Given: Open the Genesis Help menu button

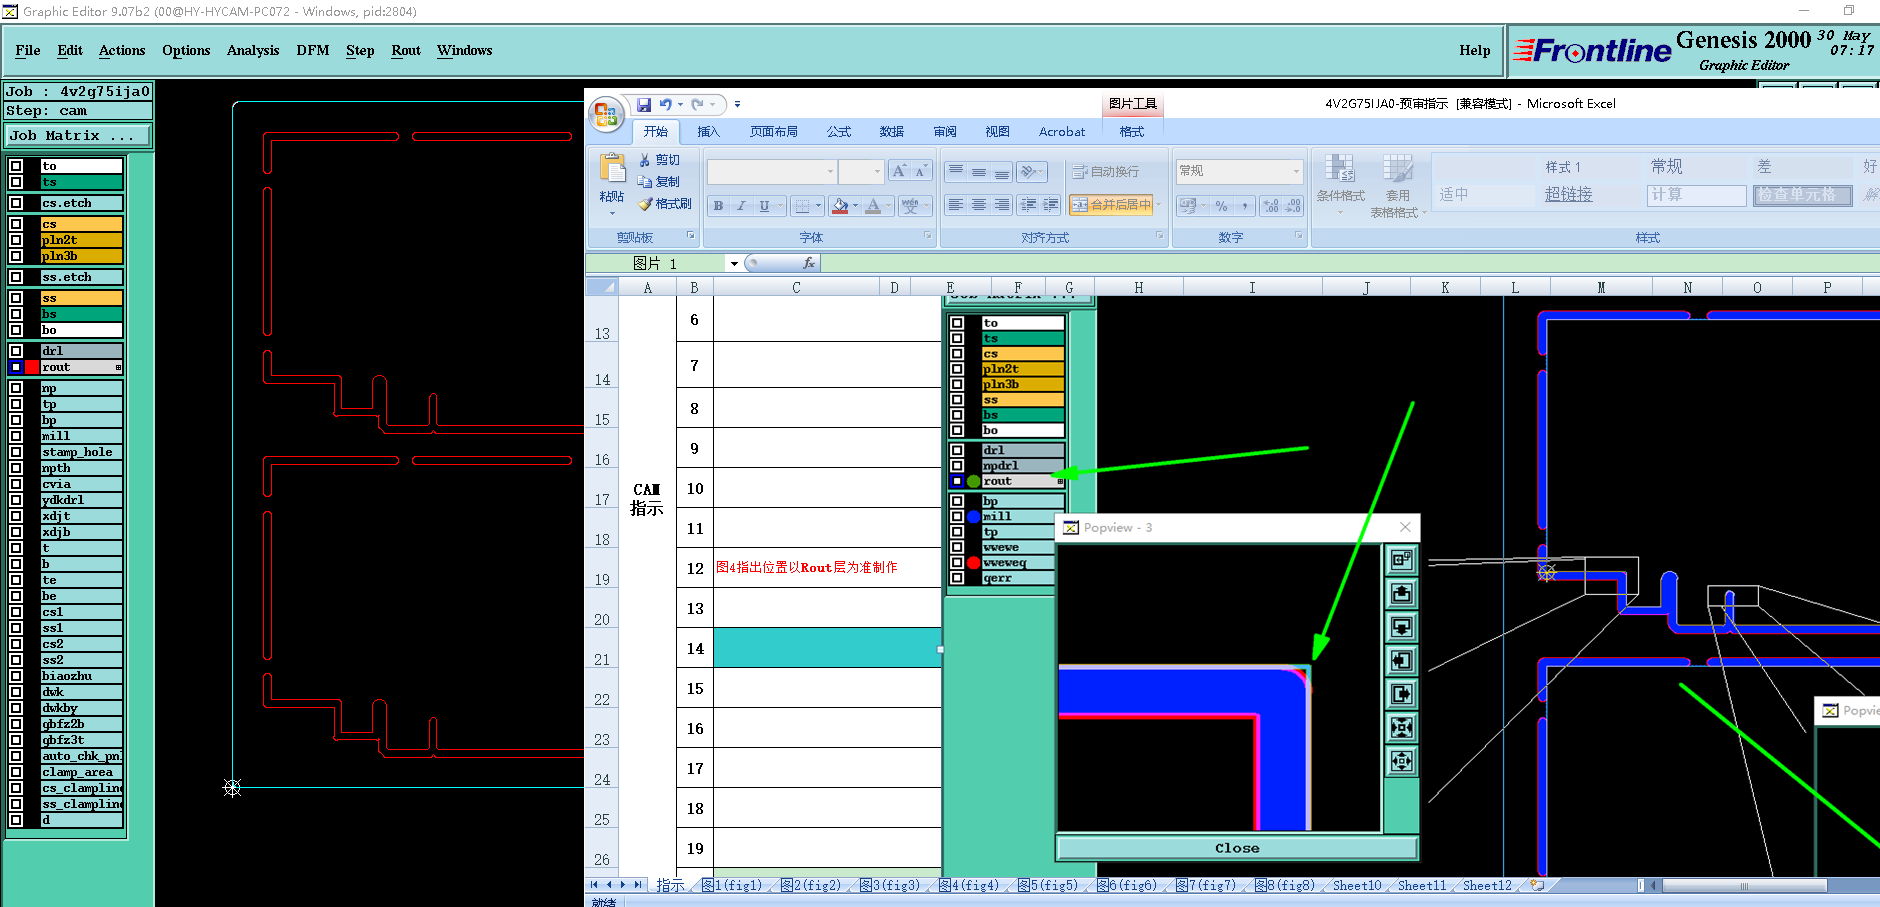Looking at the screenshot, I should click(1474, 51).
